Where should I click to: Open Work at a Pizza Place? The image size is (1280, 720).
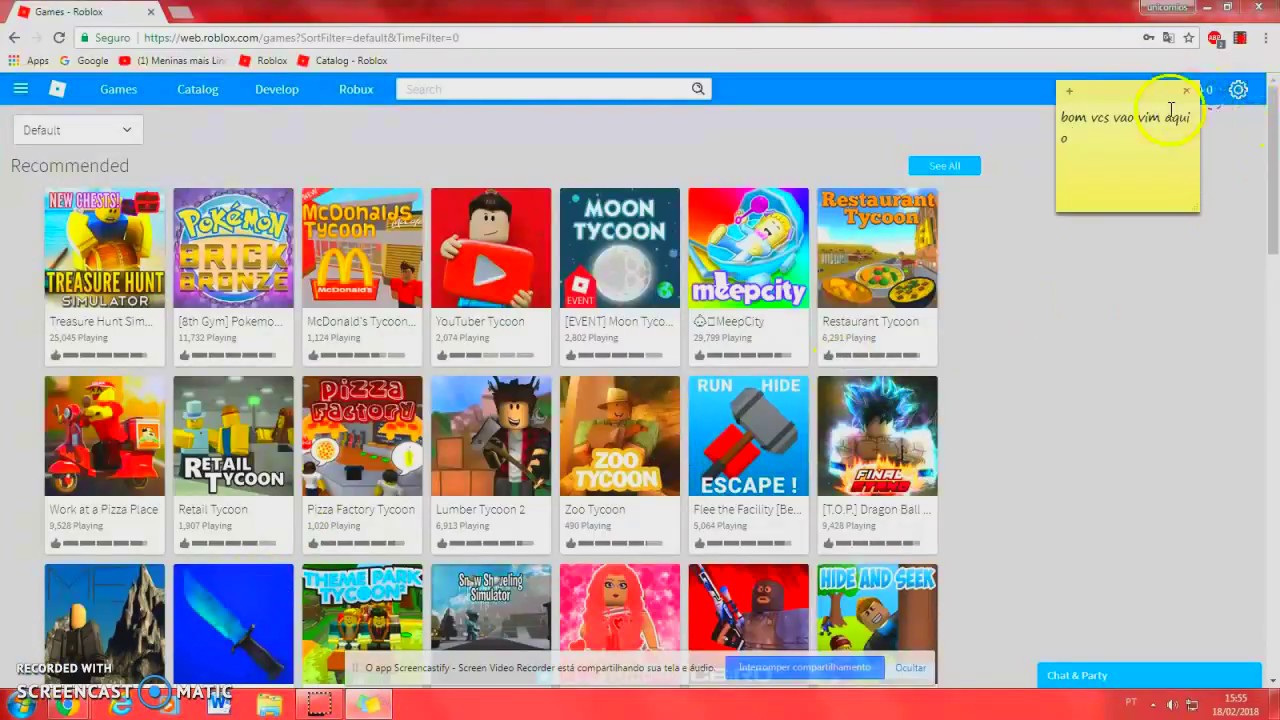click(x=104, y=464)
